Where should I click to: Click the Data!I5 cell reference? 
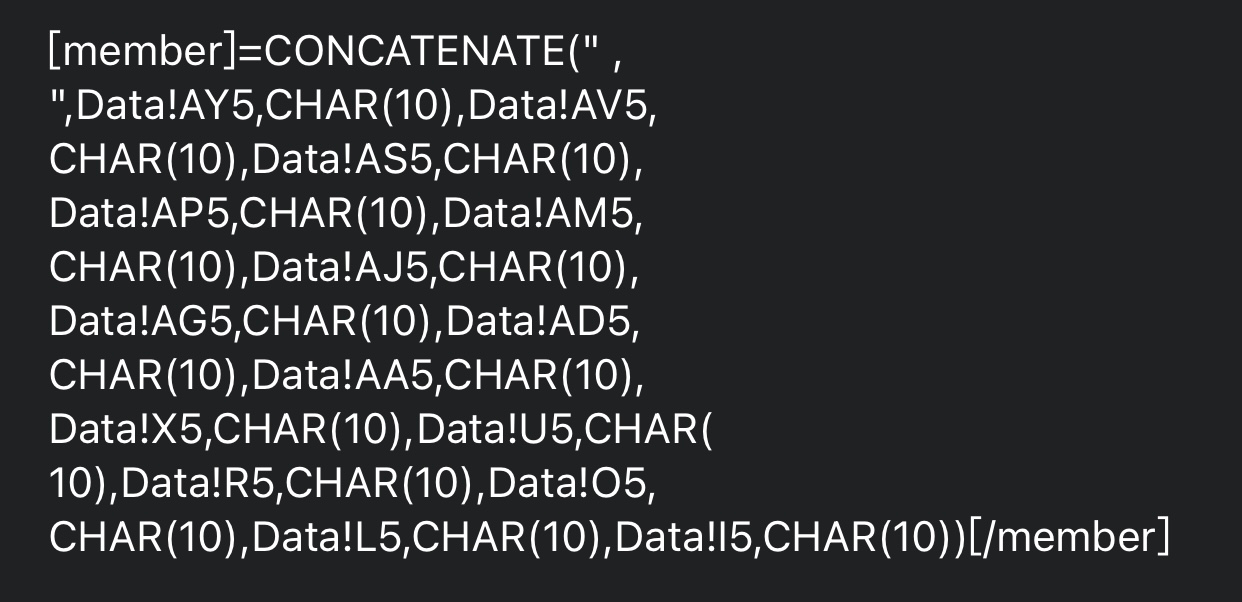tap(685, 538)
